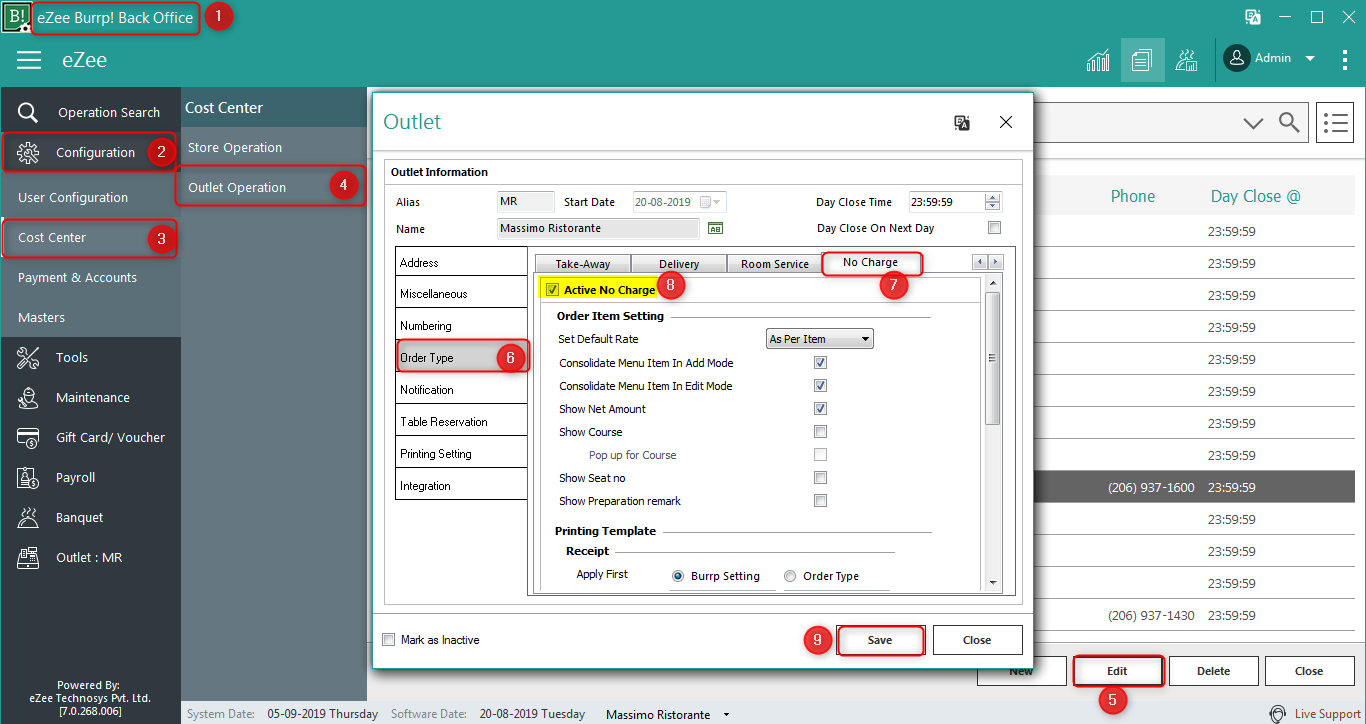
Task: Open the Order Type section
Action: (x=461, y=357)
